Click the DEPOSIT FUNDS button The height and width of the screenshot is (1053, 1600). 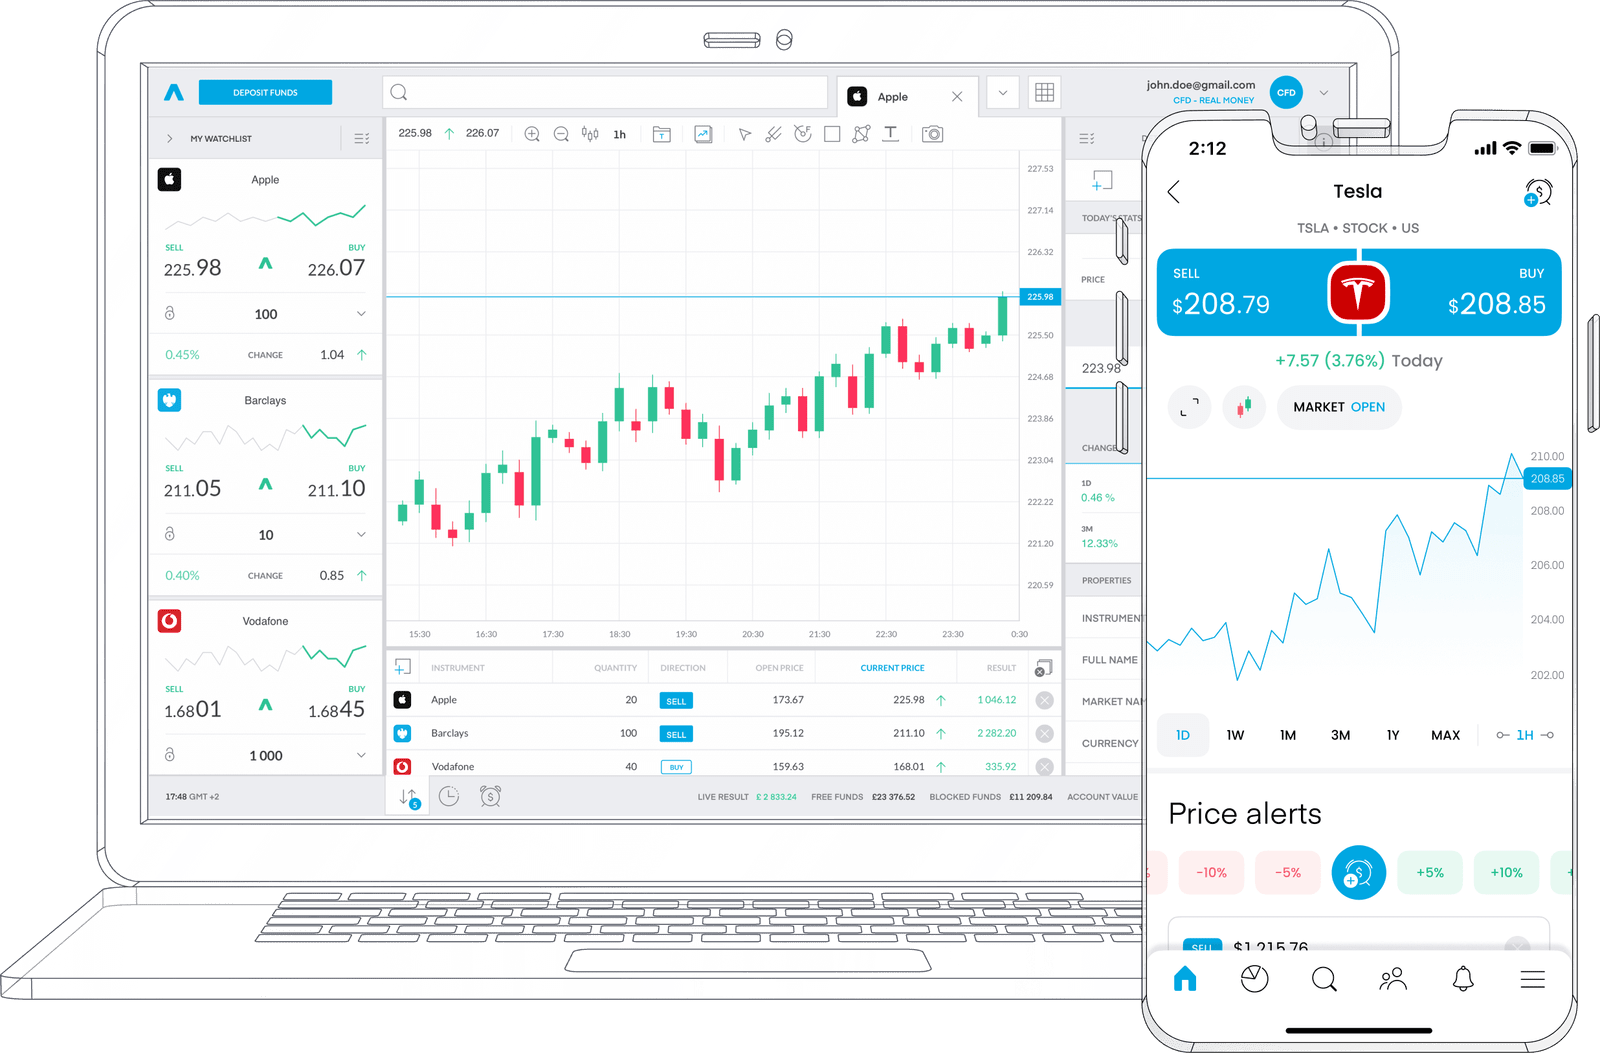[x=265, y=92]
